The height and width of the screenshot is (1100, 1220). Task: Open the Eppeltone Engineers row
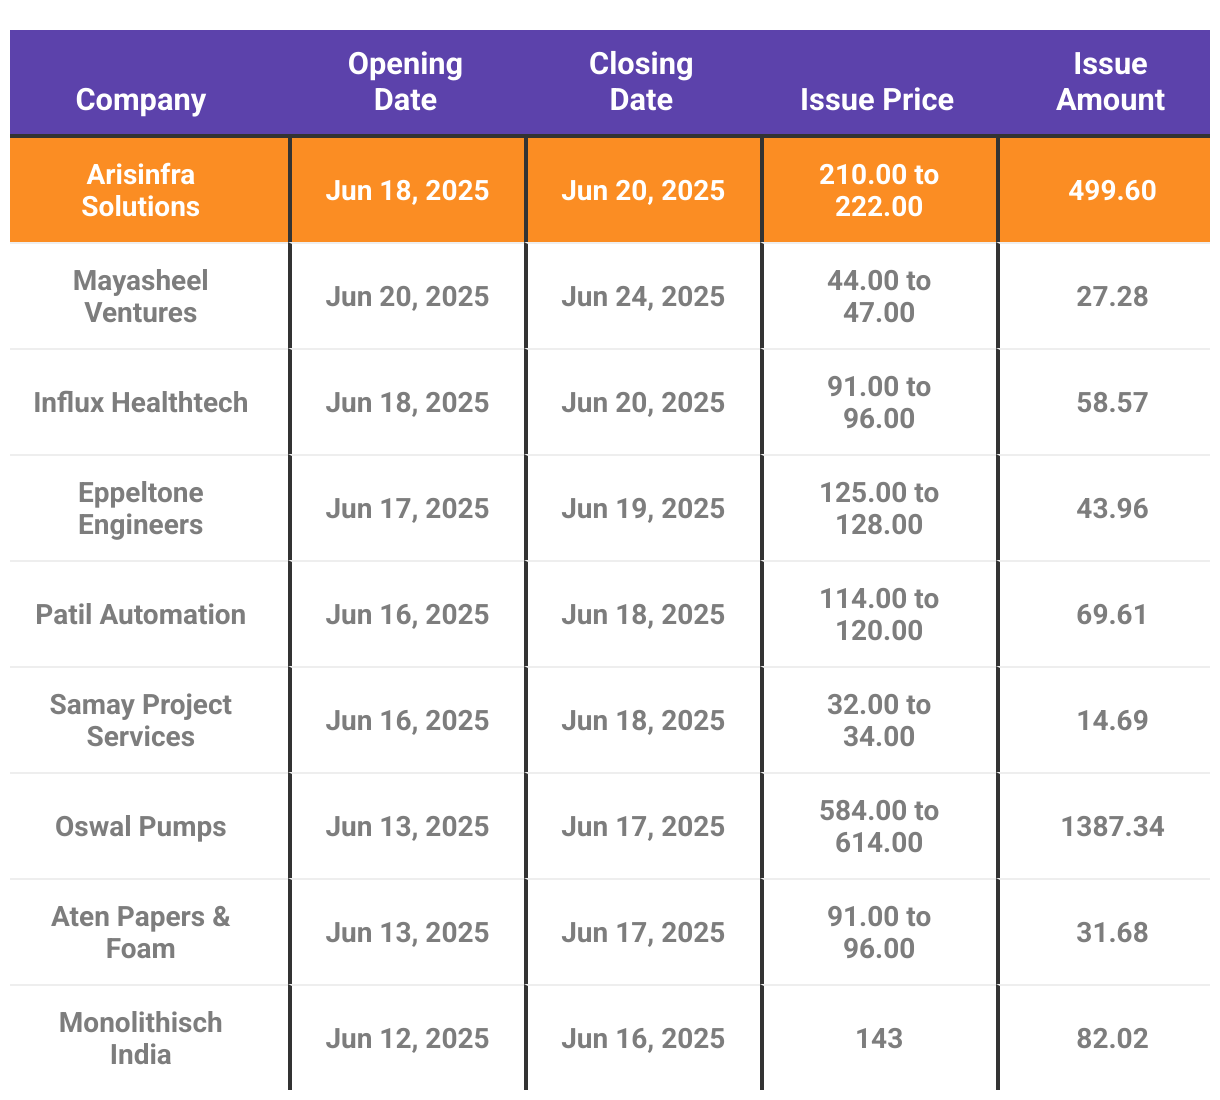click(x=141, y=508)
